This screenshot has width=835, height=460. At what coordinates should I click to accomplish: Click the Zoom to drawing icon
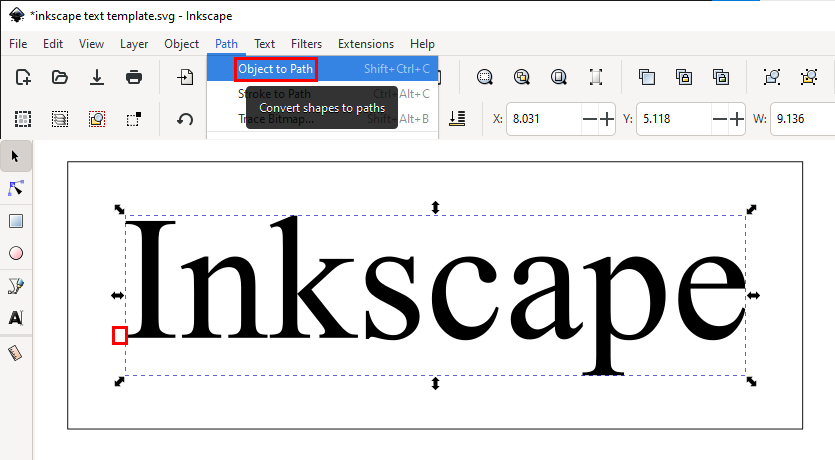[x=522, y=77]
